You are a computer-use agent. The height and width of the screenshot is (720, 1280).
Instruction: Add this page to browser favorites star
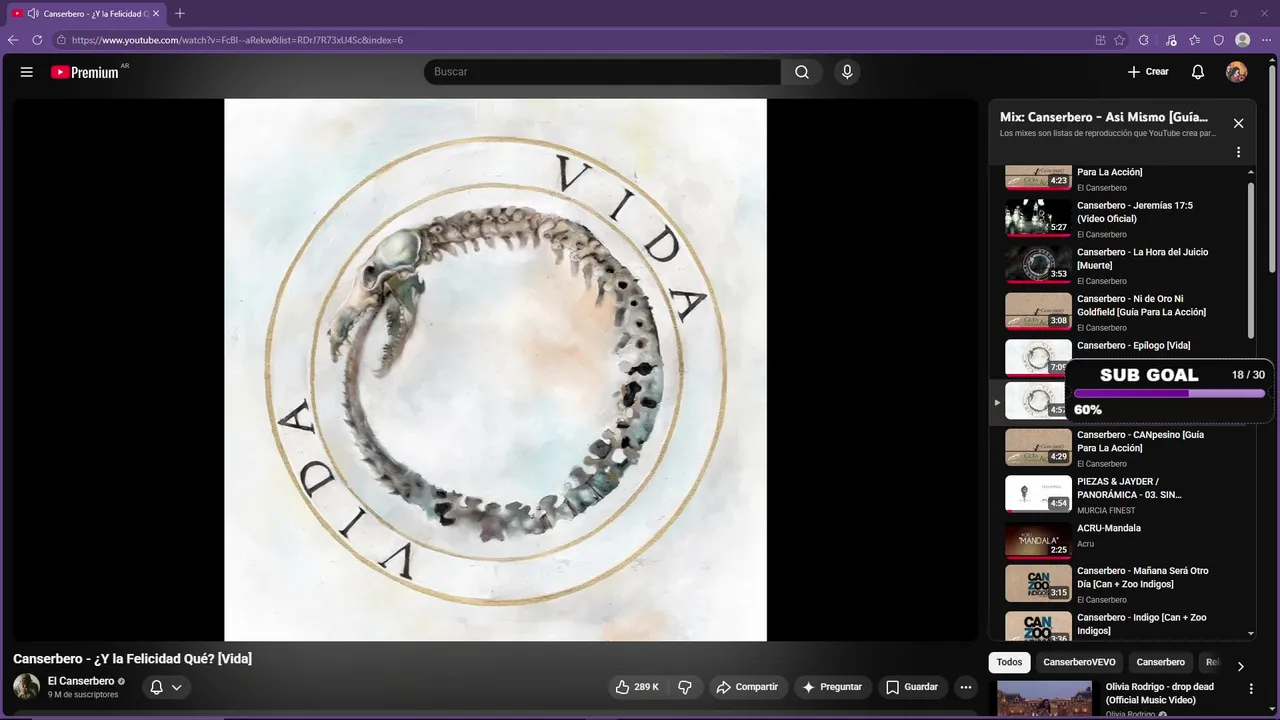[1120, 40]
